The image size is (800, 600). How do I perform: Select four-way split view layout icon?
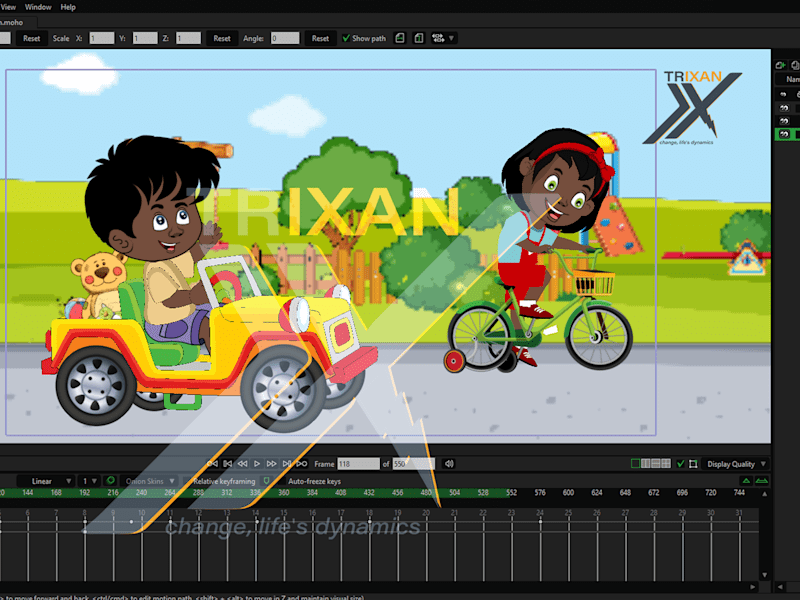coord(666,464)
